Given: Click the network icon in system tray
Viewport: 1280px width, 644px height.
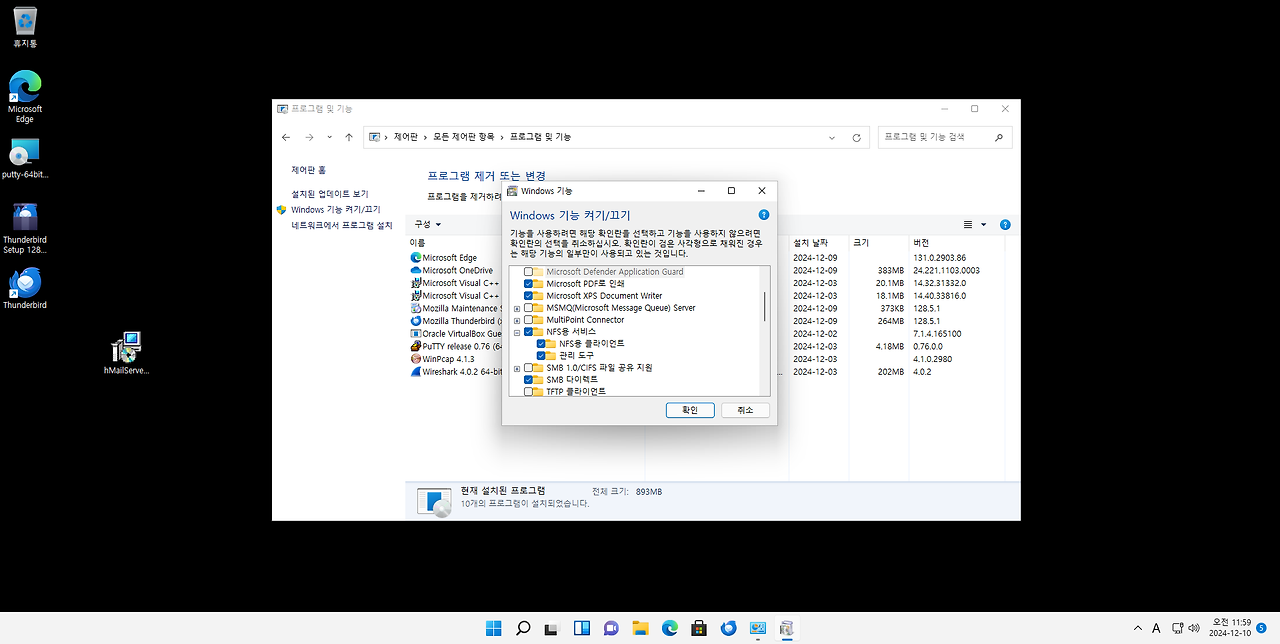Looking at the screenshot, I should 1176,628.
